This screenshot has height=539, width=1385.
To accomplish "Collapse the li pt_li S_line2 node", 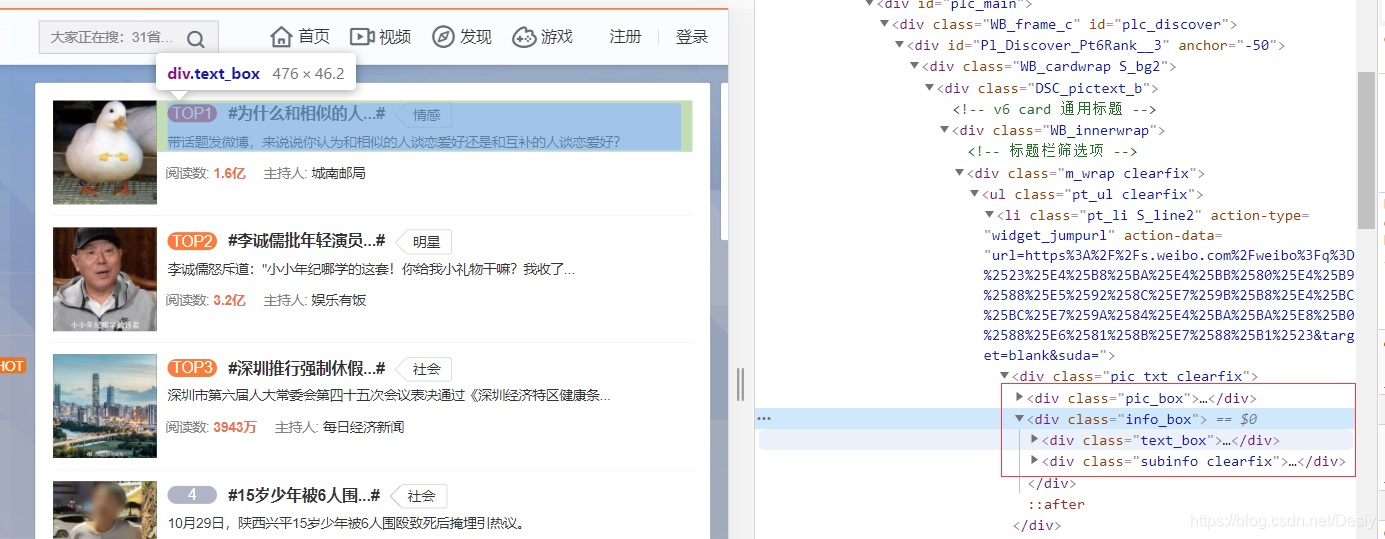I will tap(990, 215).
